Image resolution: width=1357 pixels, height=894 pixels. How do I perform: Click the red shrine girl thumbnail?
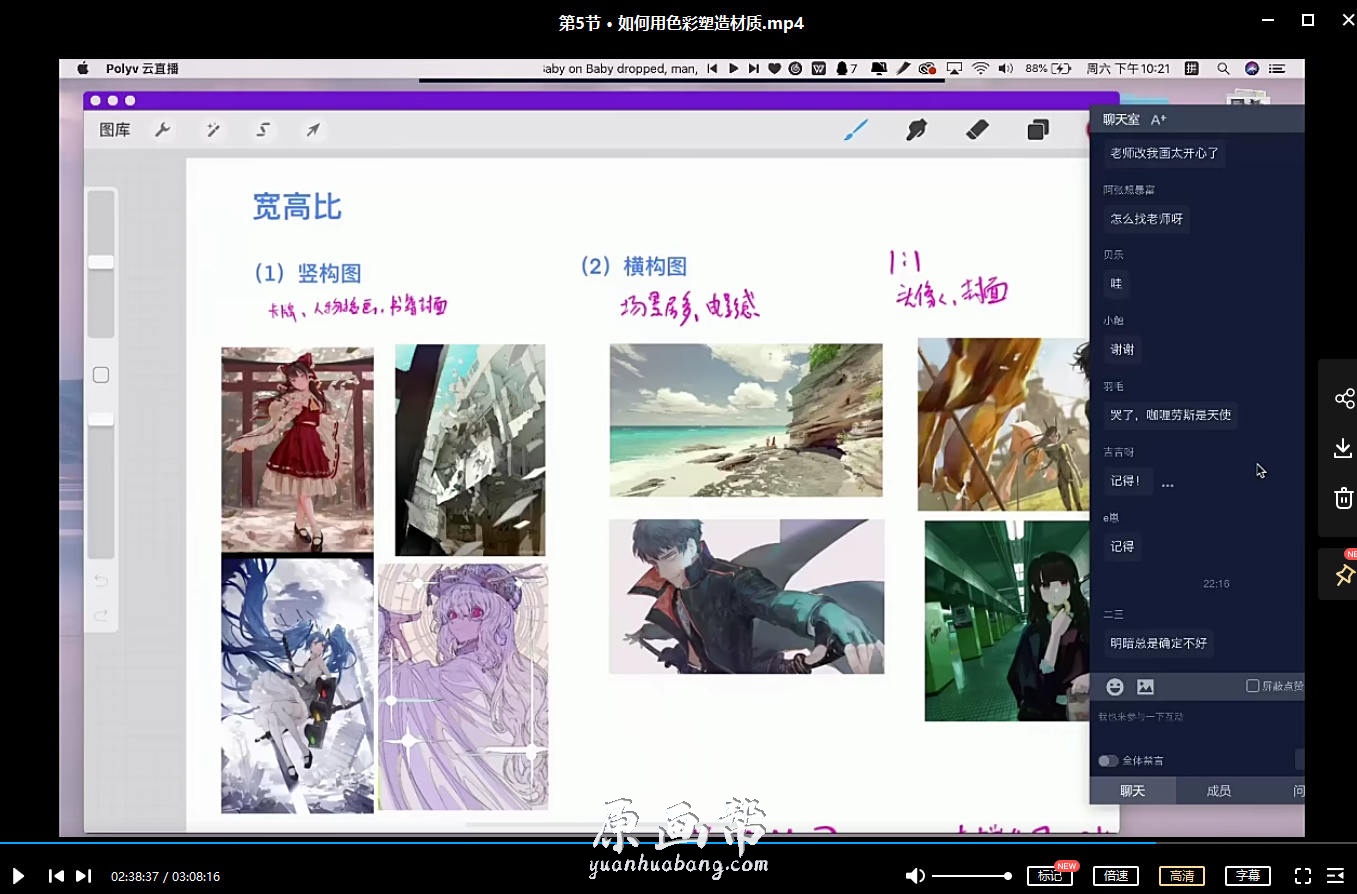click(297, 450)
